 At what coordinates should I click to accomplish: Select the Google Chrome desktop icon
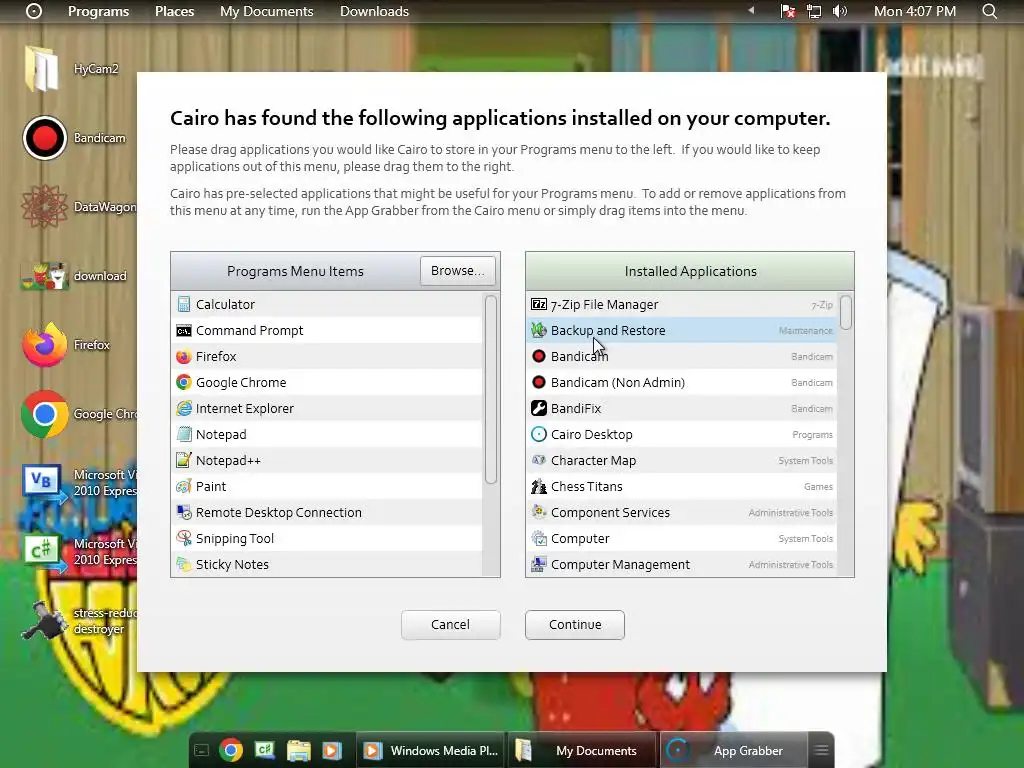(x=78, y=414)
